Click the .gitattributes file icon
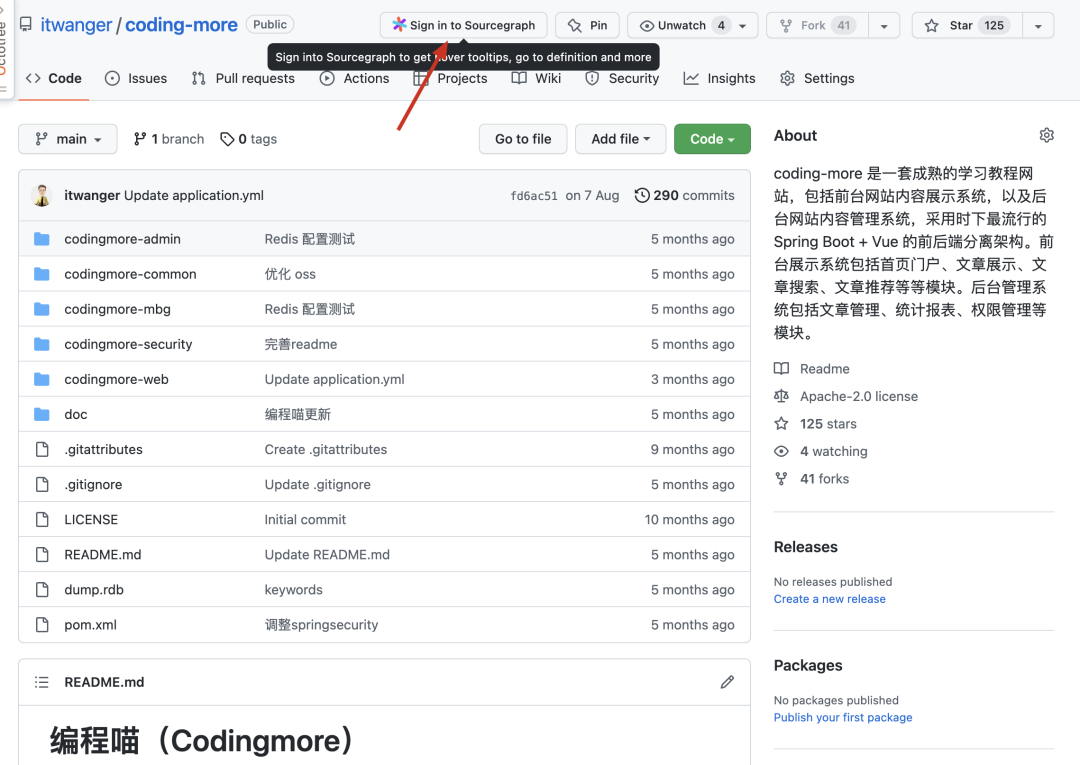 [42, 450]
